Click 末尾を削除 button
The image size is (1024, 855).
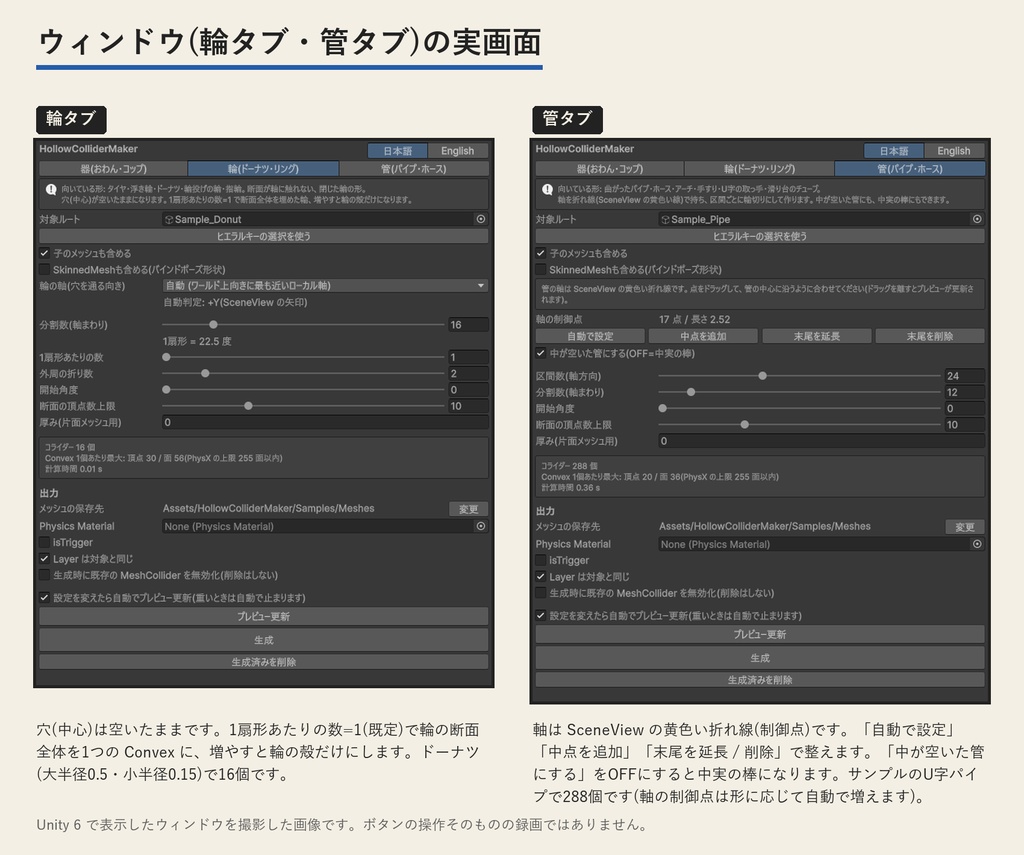click(930, 336)
